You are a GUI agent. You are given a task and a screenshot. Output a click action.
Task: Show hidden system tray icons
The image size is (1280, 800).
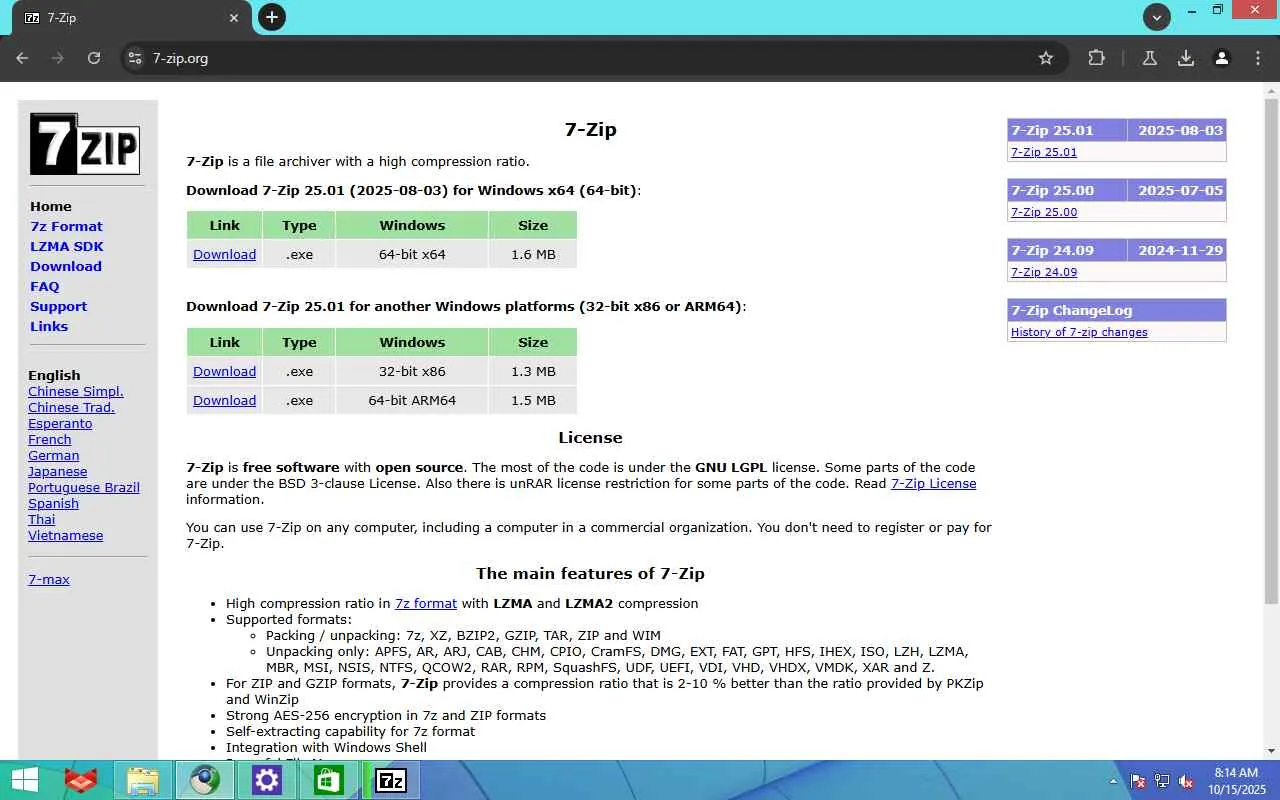tap(1114, 781)
